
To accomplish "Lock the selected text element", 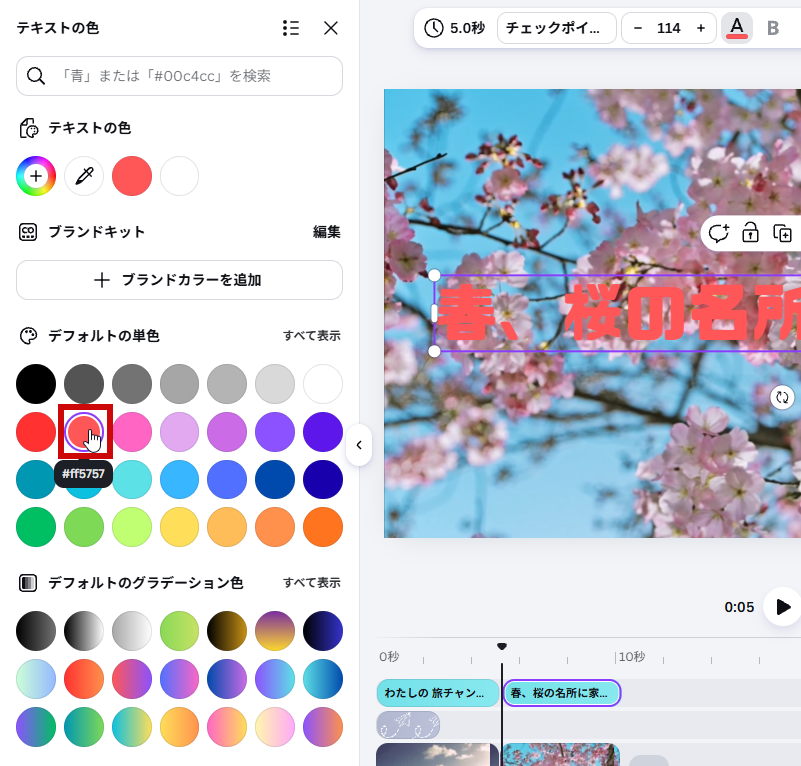I will [750, 233].
